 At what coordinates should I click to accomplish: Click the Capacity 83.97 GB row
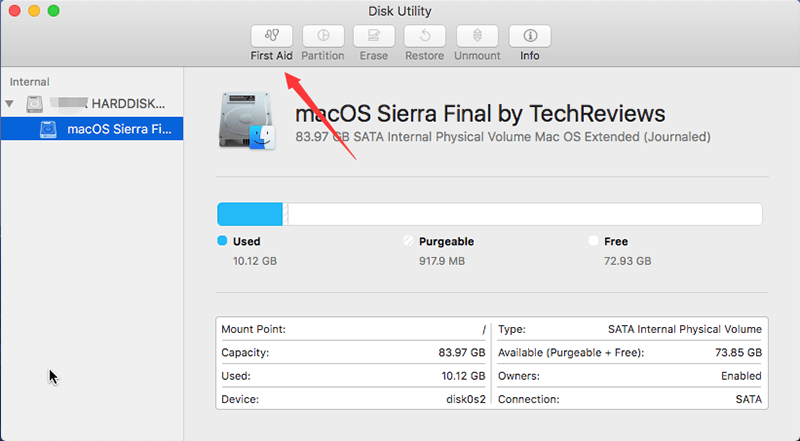(353, 352)
